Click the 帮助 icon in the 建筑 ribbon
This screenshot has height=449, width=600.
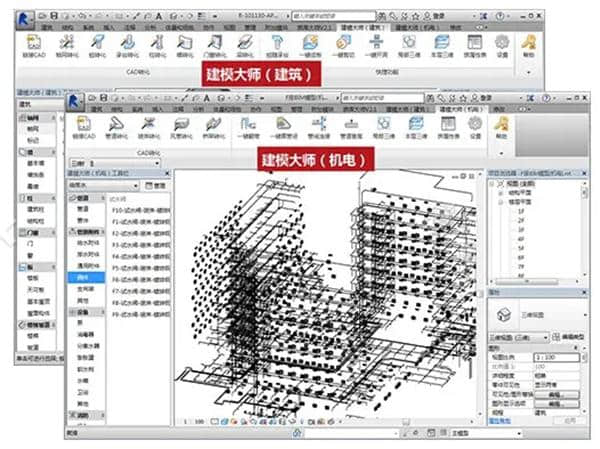coord(527,45)
